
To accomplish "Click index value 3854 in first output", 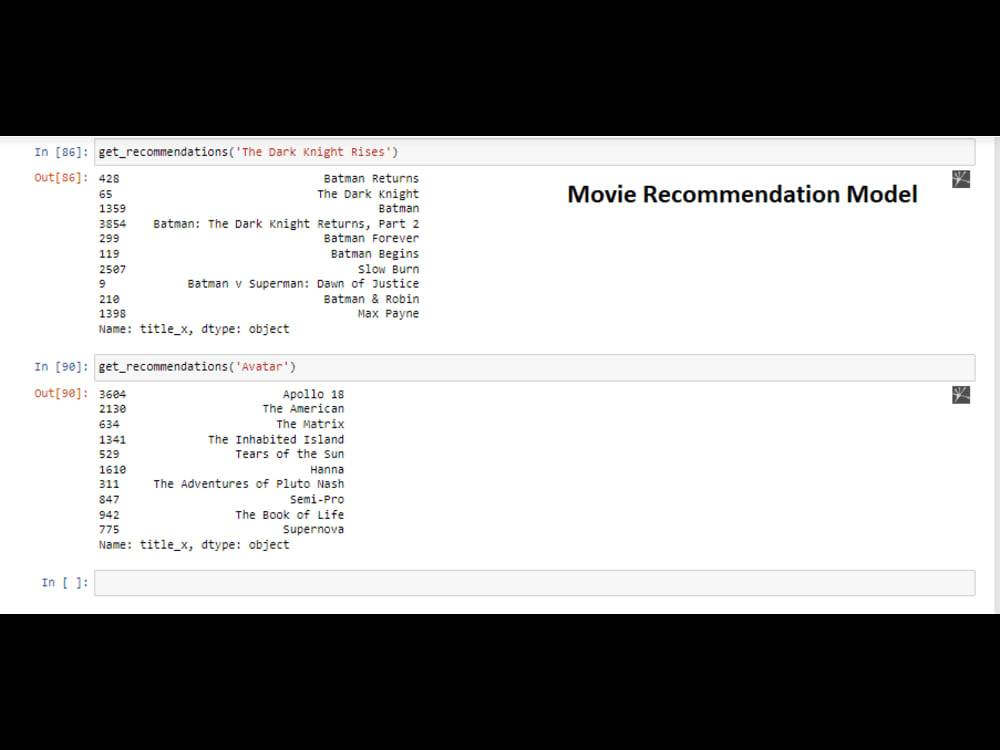I will tap(112, 224).
